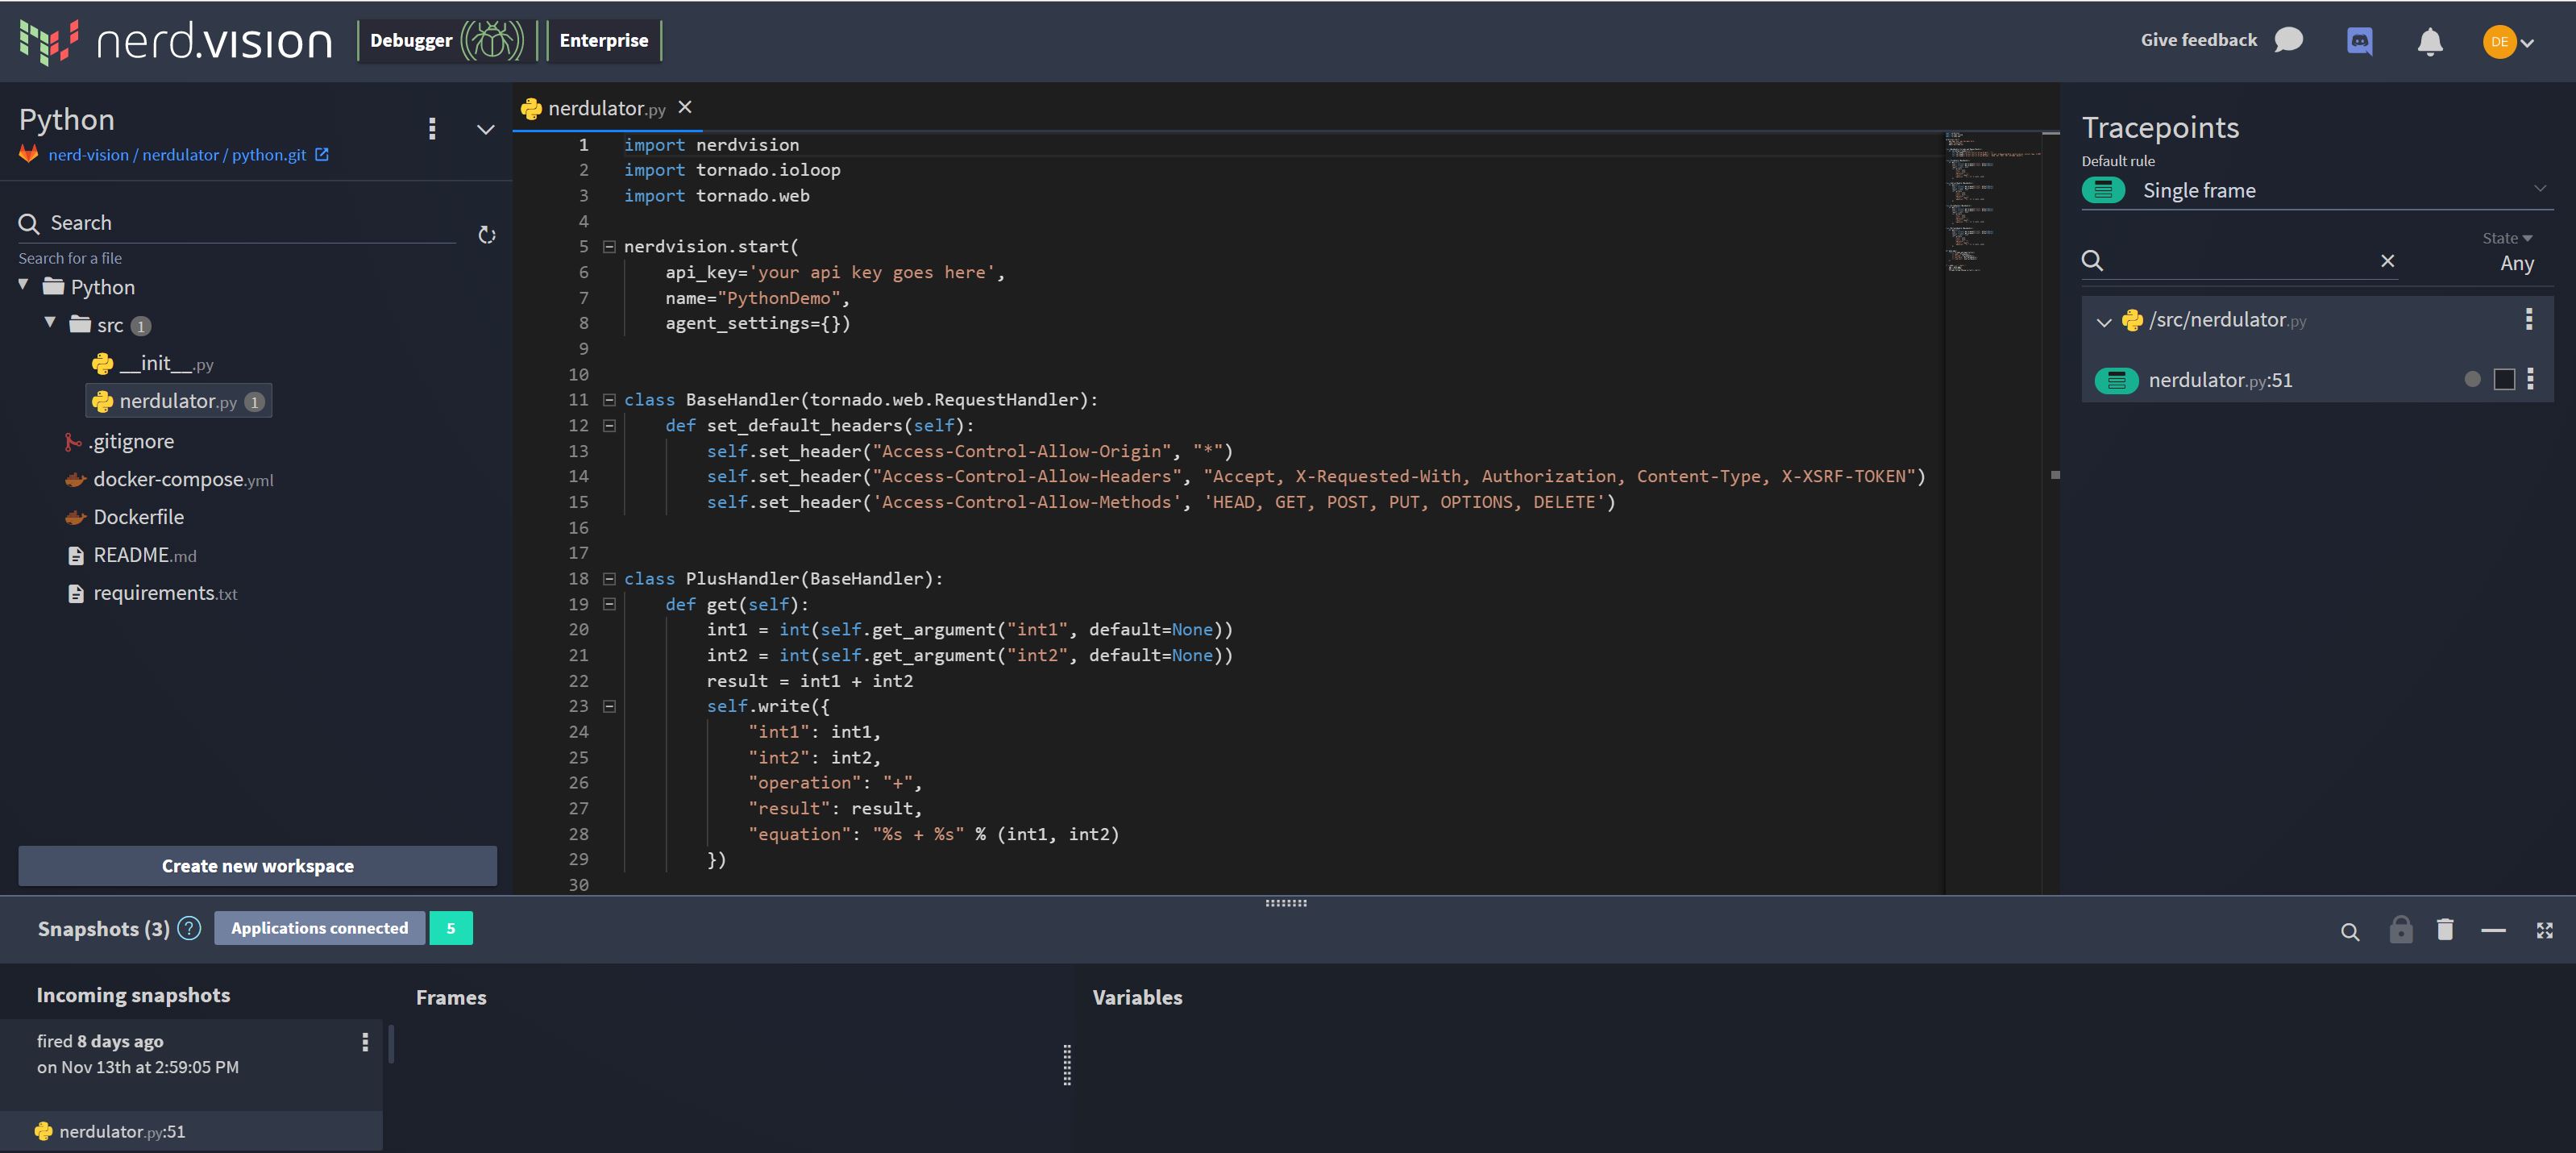The image size is (2576, 1153).
Task: Tick the nerdulator.py:51 tracepoint checkbox
Action: click(x=2504, y=379)
